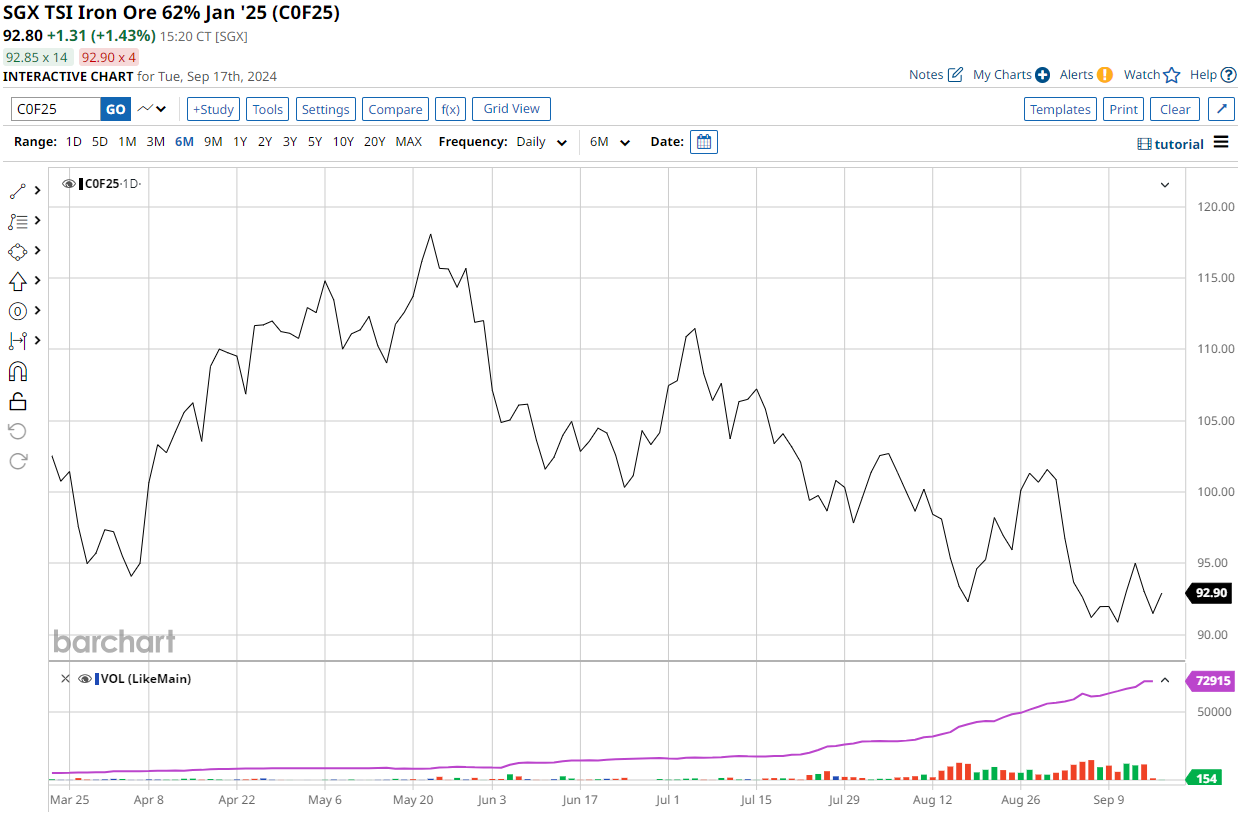
Task: Open the 6M period dropdown
Action: point(610,142)
